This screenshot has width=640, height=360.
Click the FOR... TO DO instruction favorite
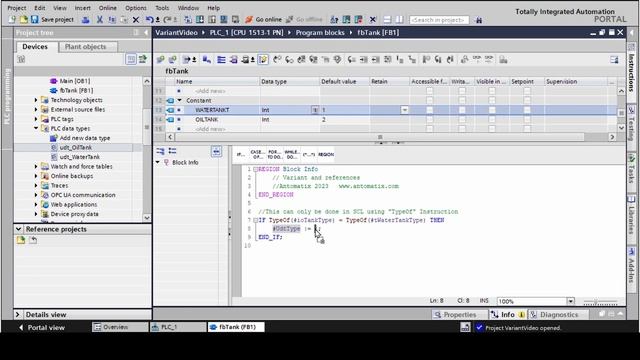[274, 154]
